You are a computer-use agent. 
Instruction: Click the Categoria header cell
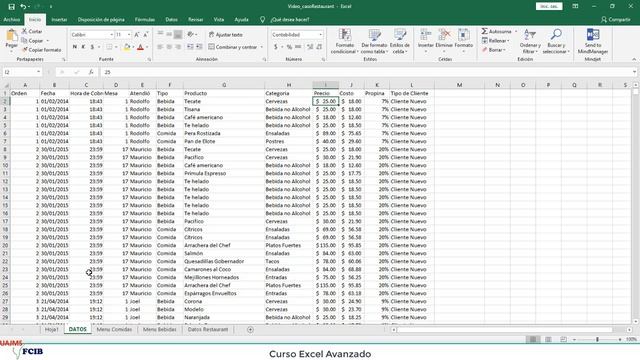[288, 93]
